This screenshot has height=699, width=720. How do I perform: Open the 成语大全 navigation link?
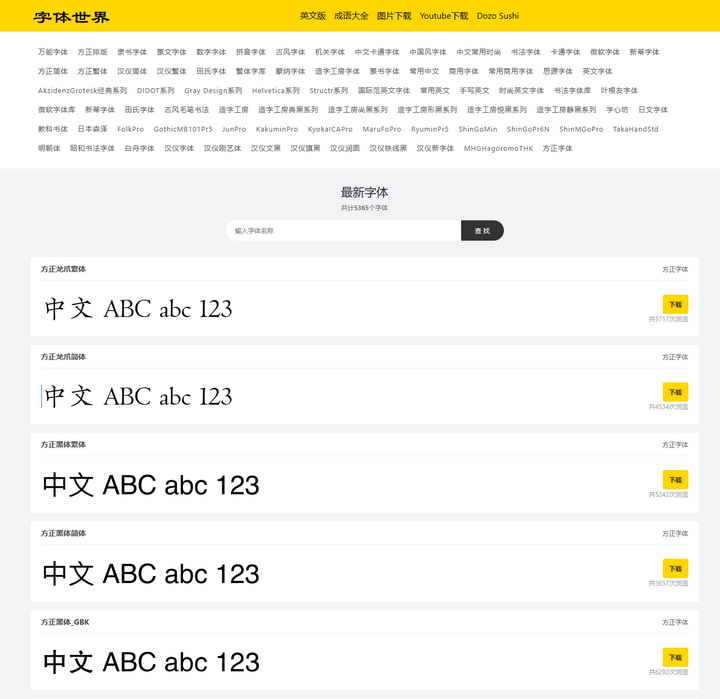(x=351, y=16)
